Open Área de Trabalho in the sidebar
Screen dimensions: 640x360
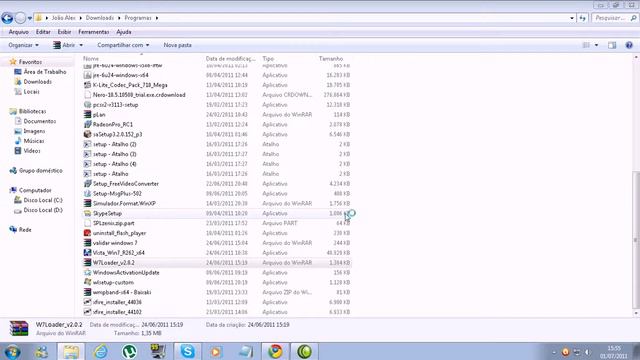click(x=44, y=72)
